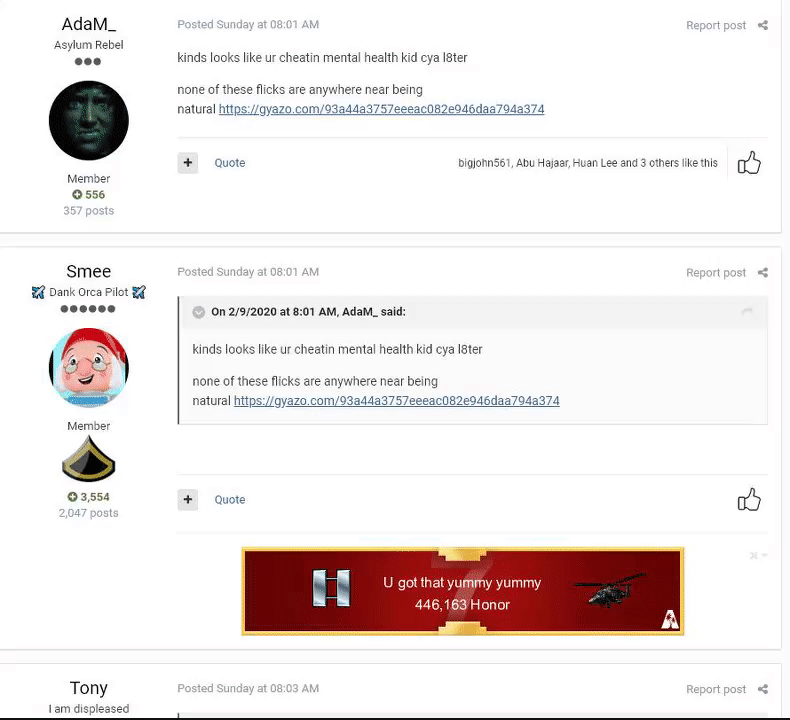Toggle multiquote plus on AdaM_'s post
The height and width of the screenshot is (720, 790).
click(187, 163)
